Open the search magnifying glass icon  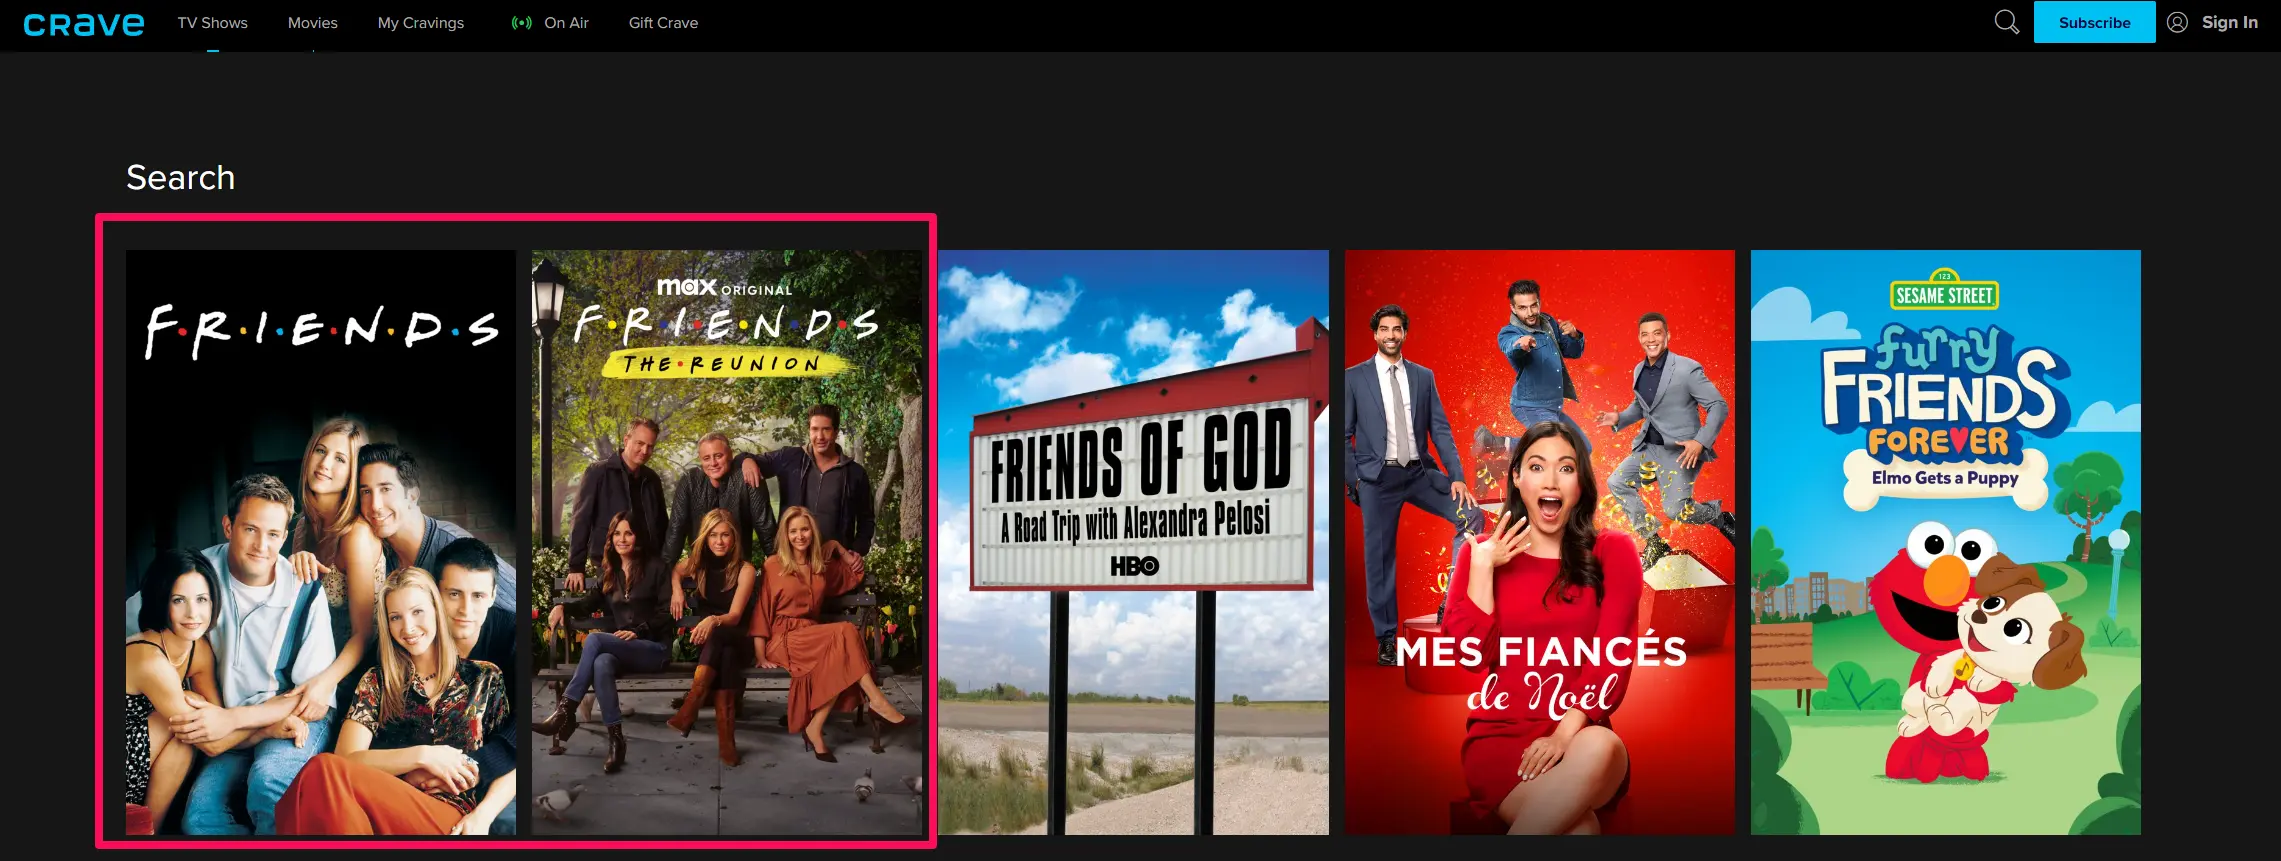tap(2006, 22)
